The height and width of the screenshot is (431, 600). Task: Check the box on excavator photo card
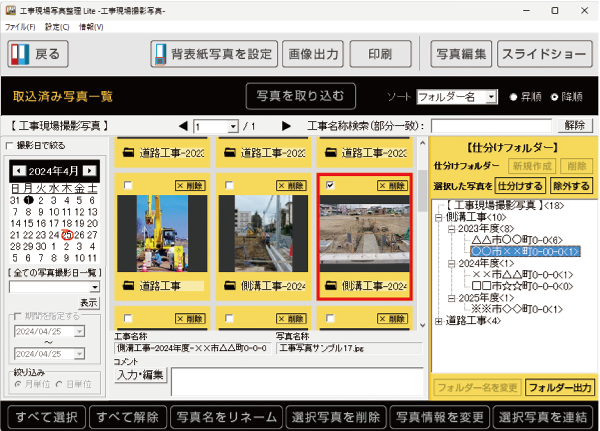[x=128, y=186]
